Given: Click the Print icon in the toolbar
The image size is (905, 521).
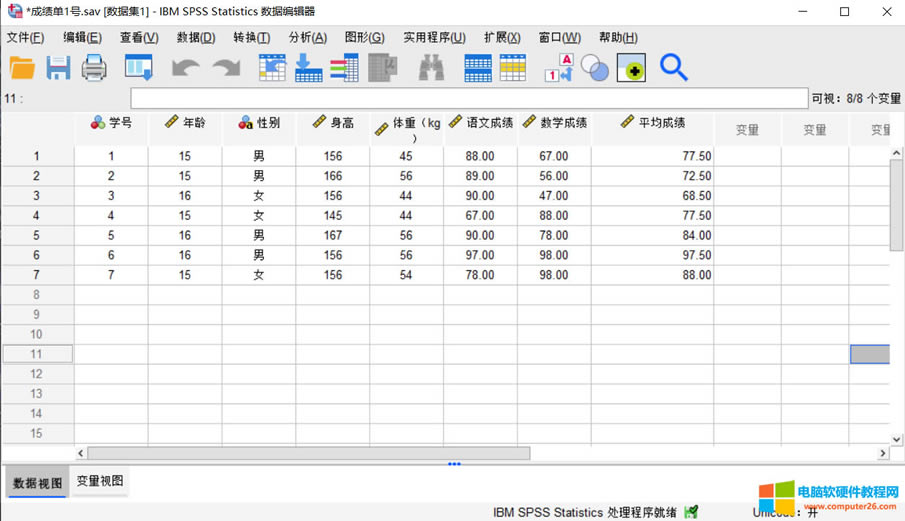Looking at the screenshot, I should pos(94,68).
